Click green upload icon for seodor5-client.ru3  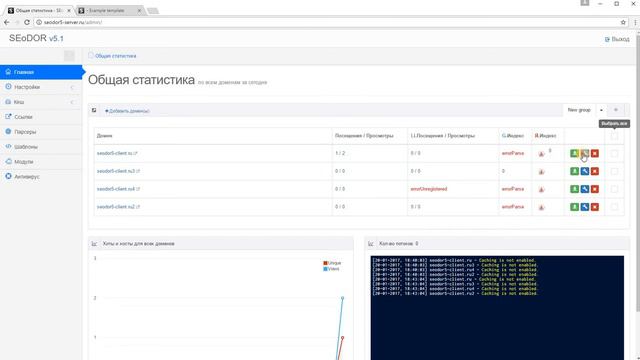(574, 171)
